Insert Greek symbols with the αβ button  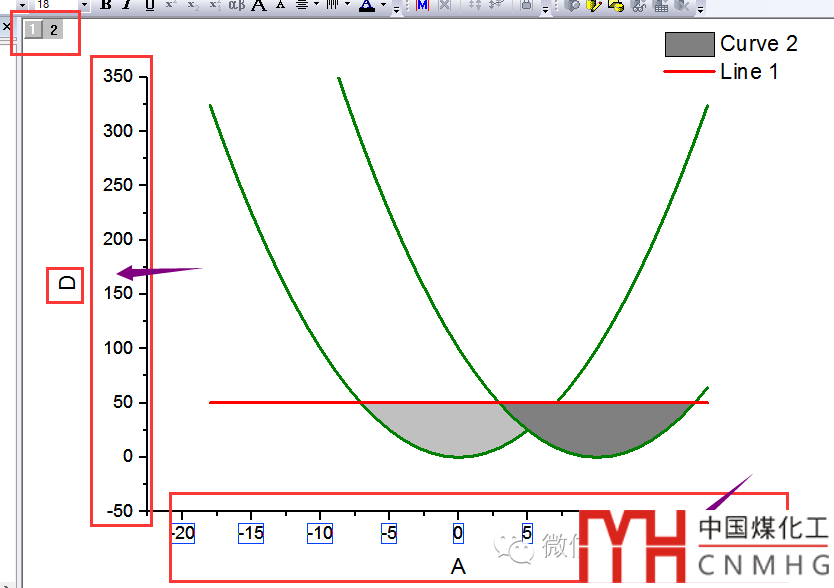[x=236, y=5]
